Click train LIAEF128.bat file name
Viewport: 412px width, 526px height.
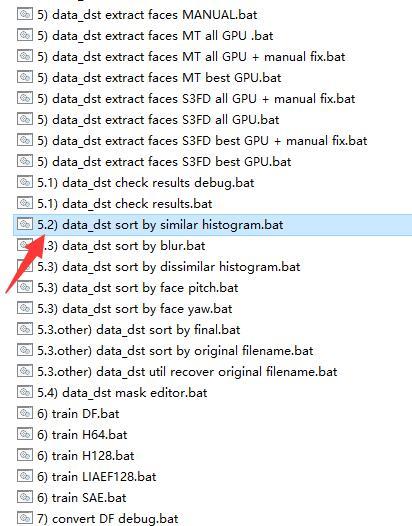coord(97,476)
